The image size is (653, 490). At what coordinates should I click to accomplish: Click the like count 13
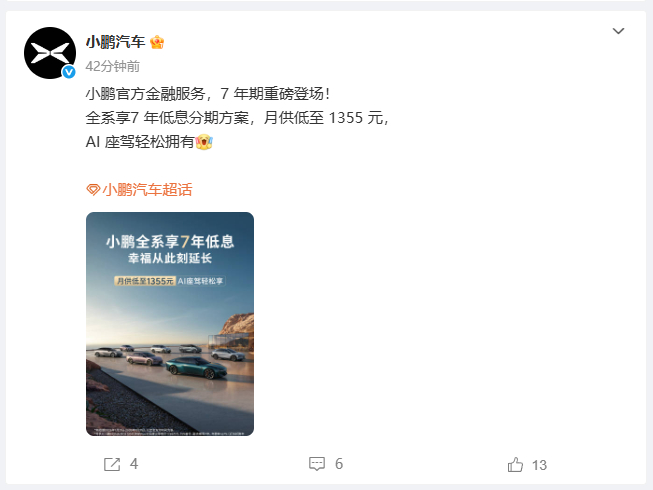(x=539, y=465)
